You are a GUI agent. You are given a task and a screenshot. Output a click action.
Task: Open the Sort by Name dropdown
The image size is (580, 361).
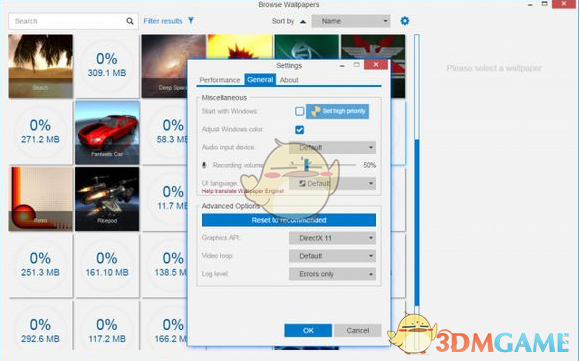[x=351, y=21]
